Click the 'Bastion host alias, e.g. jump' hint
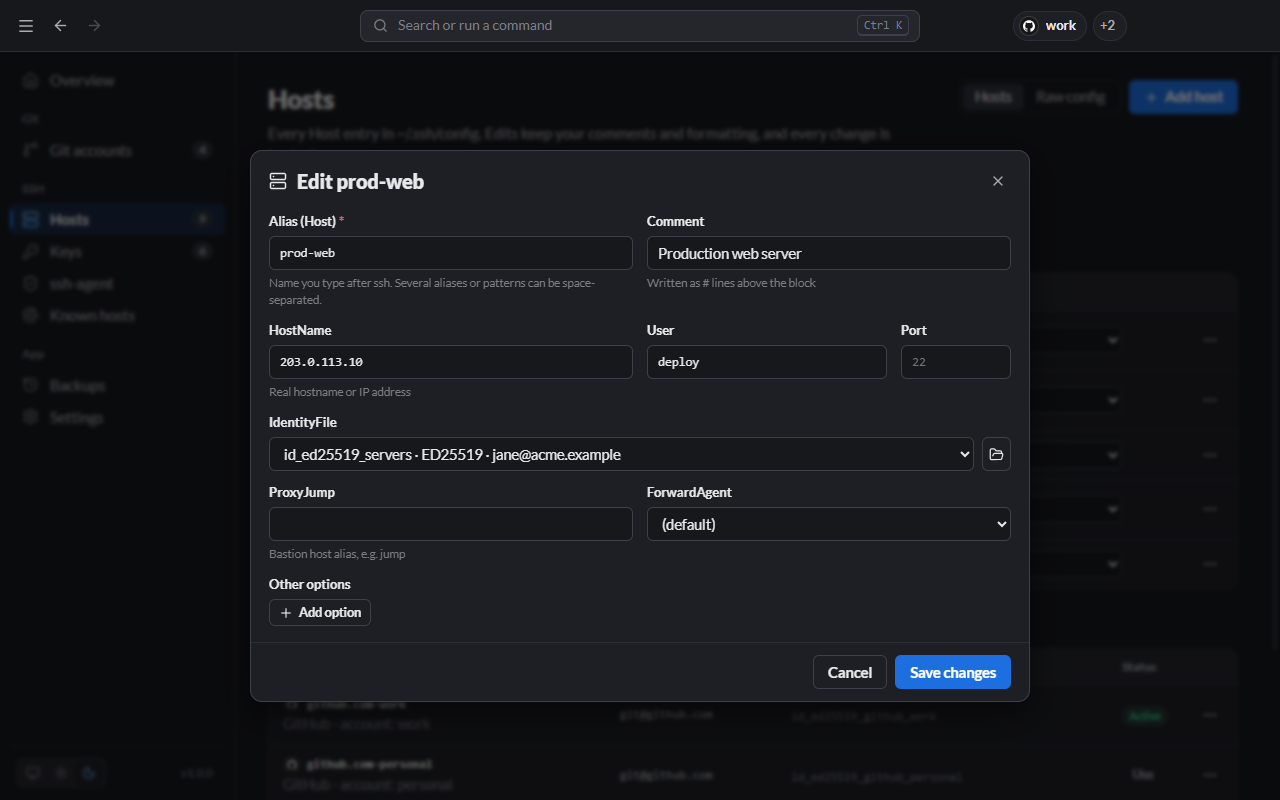The width and height of the screenshot is (1280, 800). (x=337, y=554)
